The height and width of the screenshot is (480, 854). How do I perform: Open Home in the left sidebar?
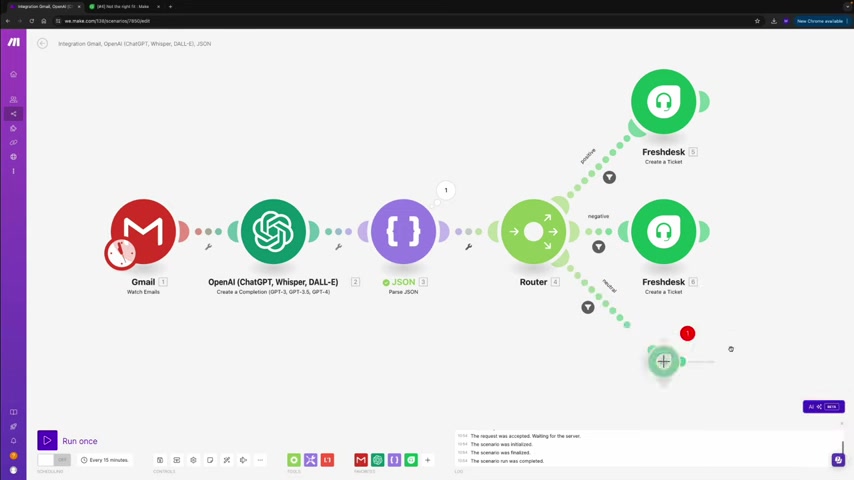pos(14,74)
